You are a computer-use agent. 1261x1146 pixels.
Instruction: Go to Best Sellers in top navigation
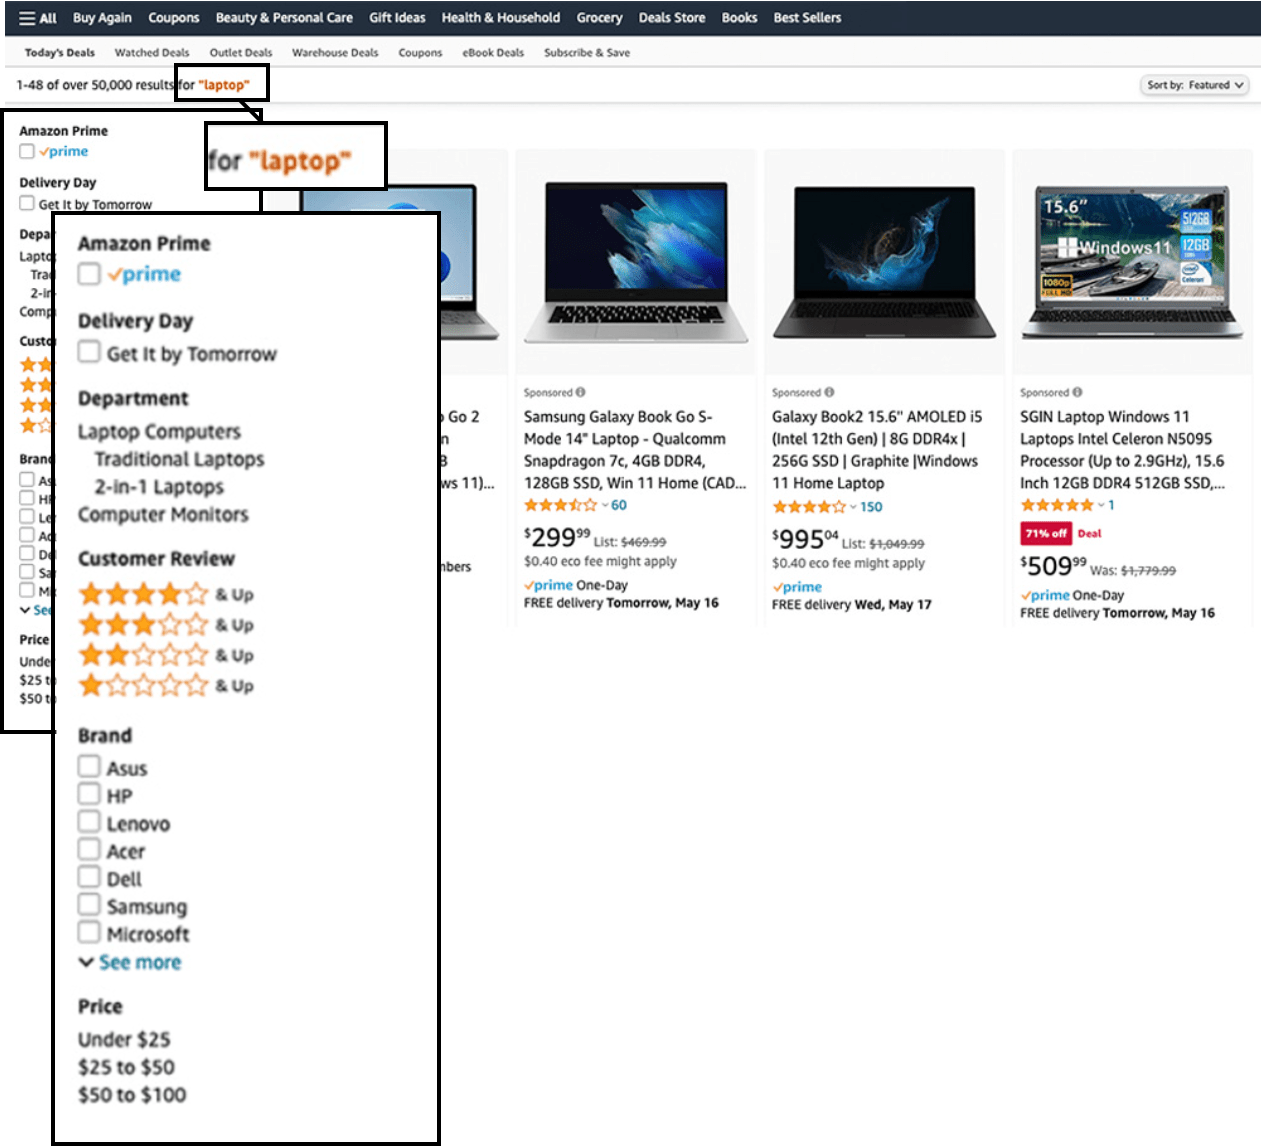pyautogui.click(x=806, y=18)
